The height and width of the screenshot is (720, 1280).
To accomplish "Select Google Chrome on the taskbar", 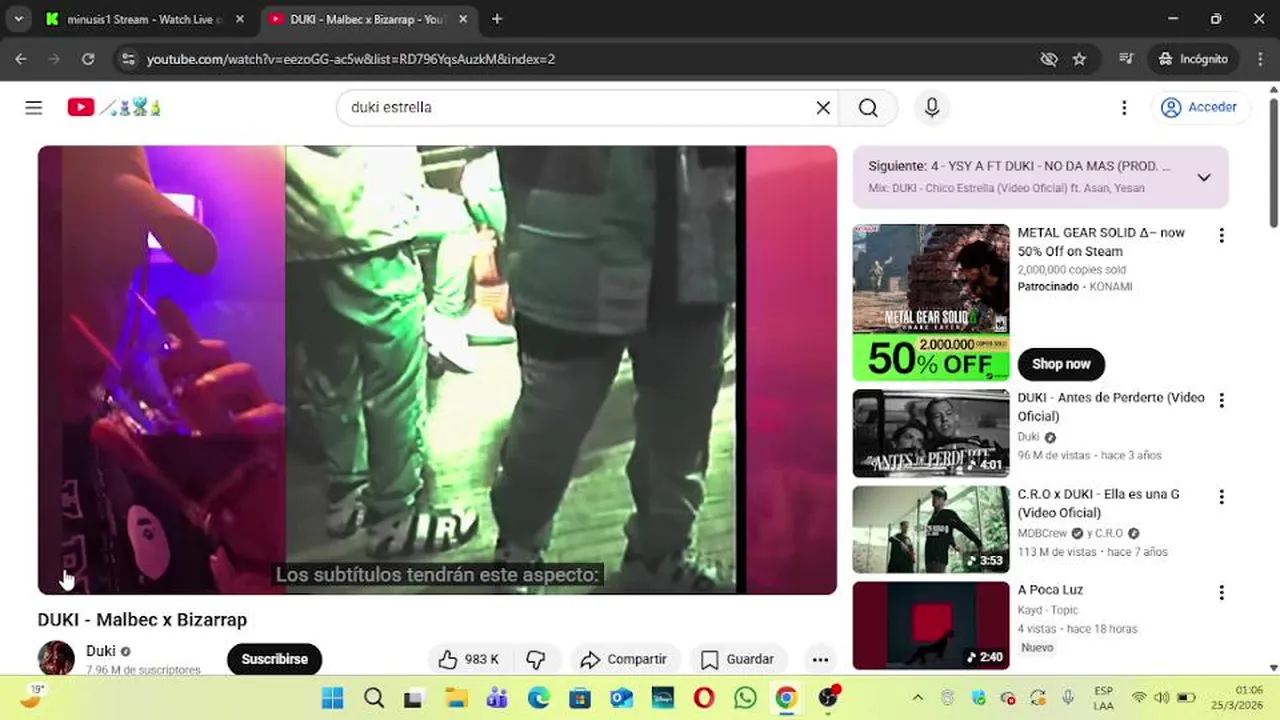I will 786,697.
